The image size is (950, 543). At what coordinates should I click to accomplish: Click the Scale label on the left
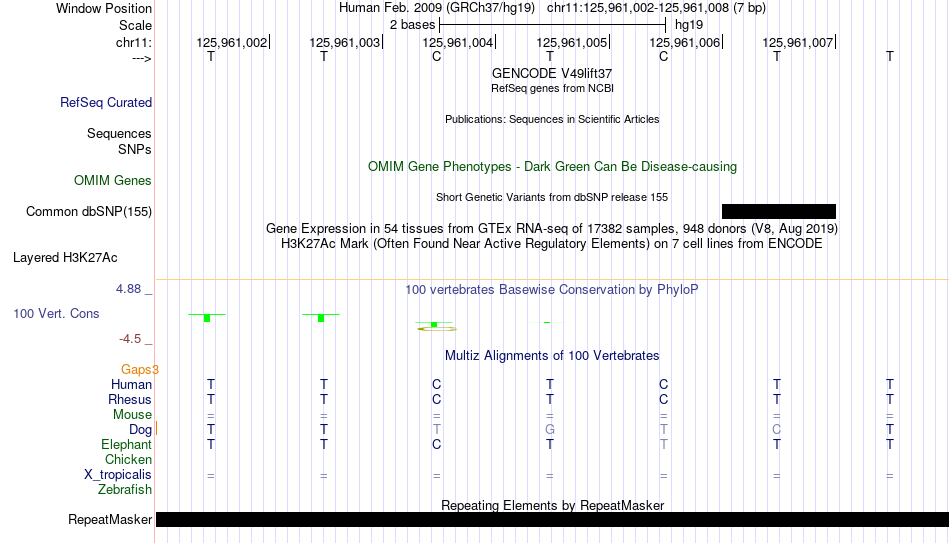coord(136,25)
